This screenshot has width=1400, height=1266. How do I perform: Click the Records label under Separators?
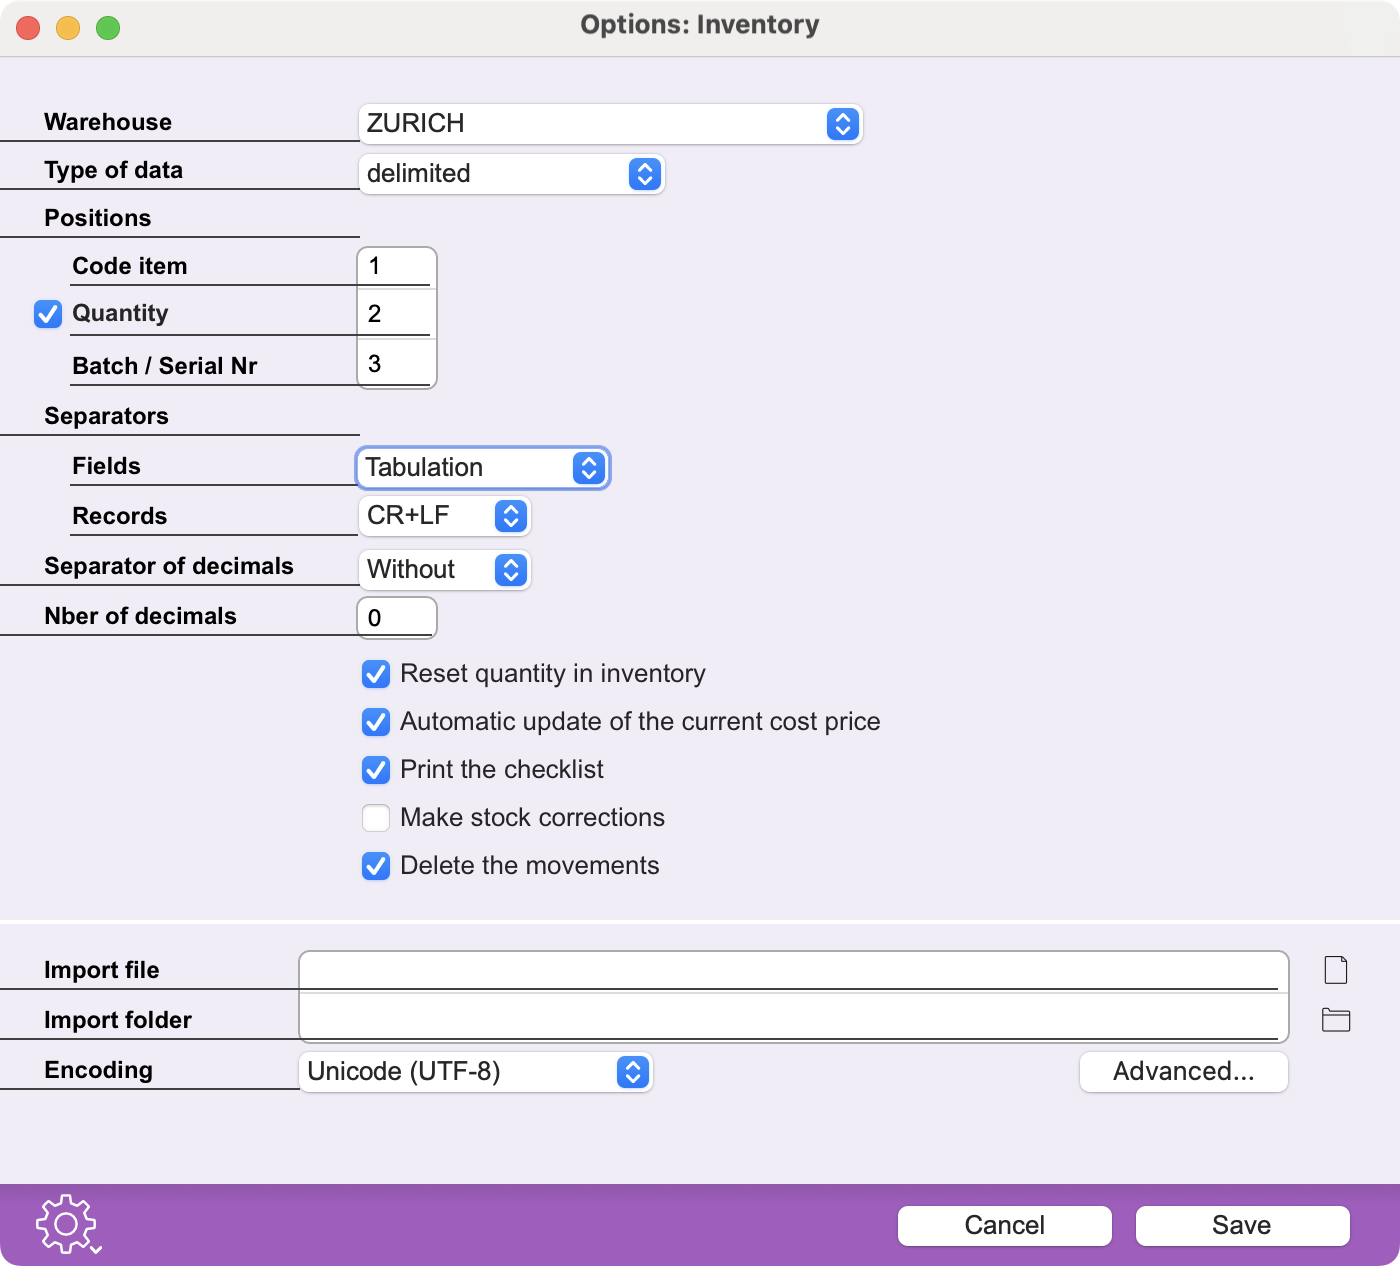click(119, 516)
